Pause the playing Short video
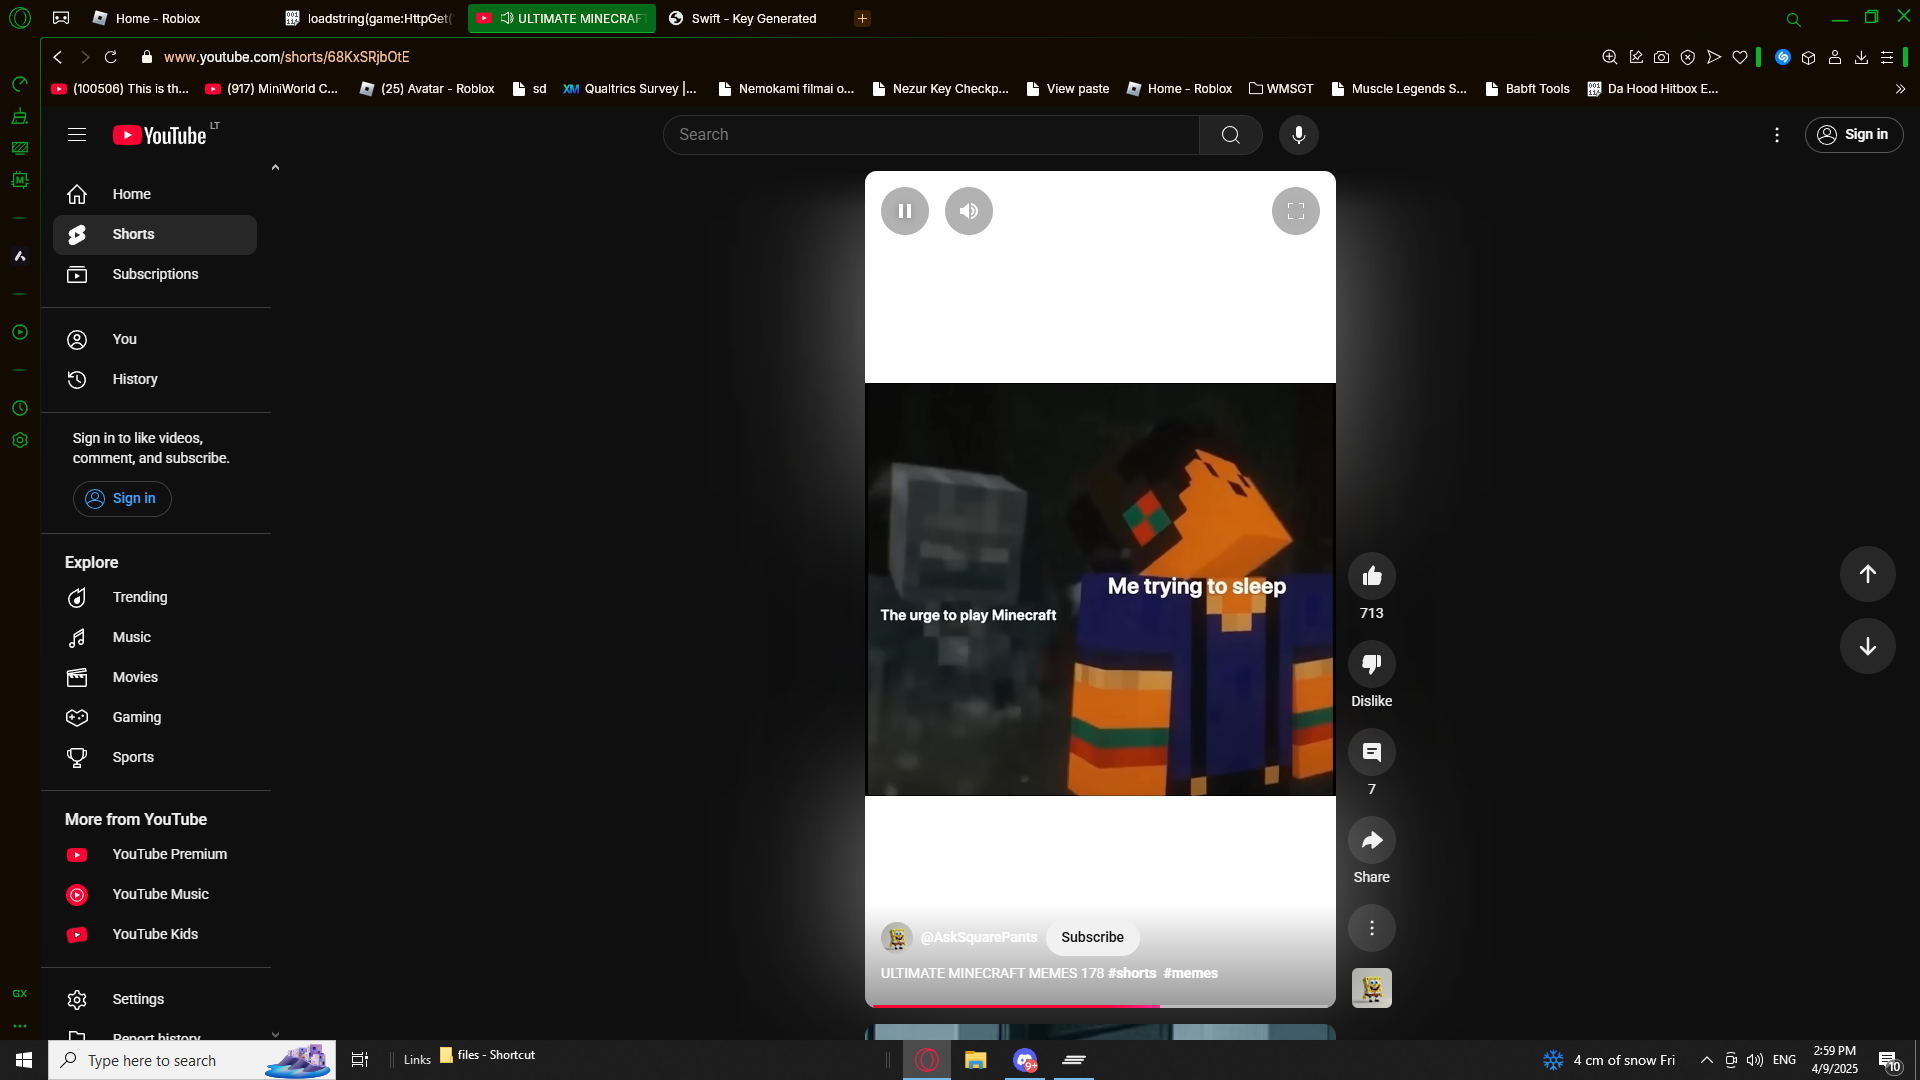The image size is (1920, 1080). [904, 211]
